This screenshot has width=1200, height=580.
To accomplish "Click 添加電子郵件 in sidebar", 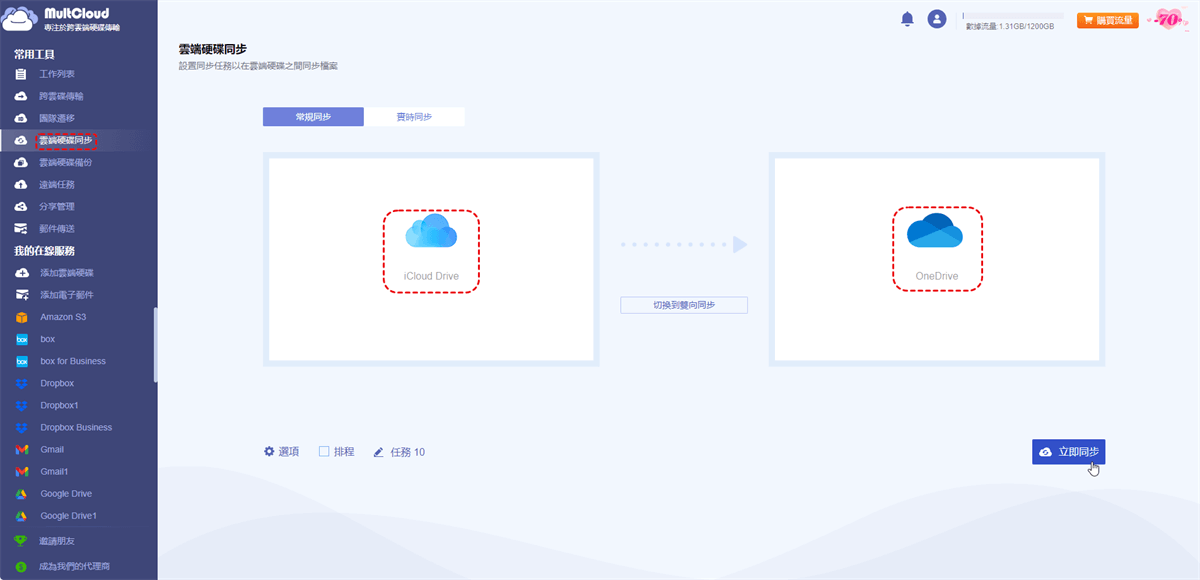I will 66,295.
